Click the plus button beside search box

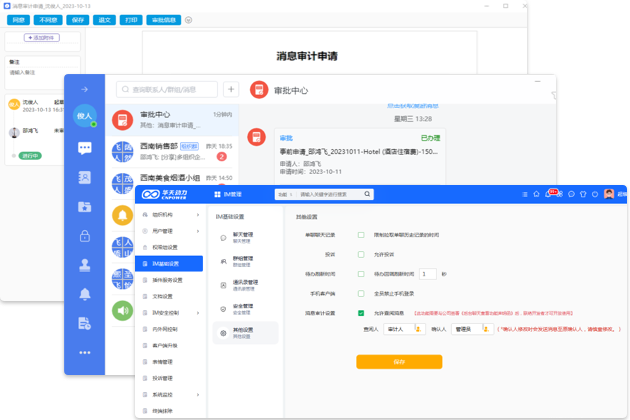tap(230, 90)
